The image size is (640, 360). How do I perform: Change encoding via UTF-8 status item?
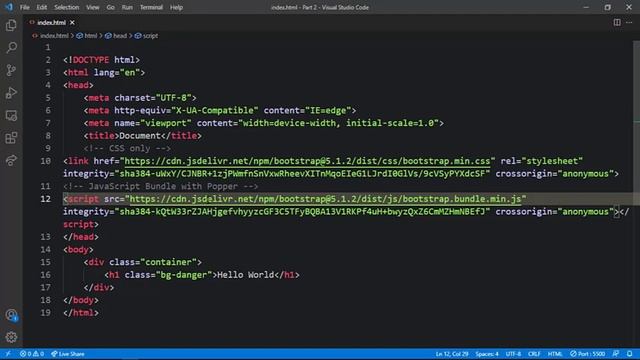(x=513, y=354)
